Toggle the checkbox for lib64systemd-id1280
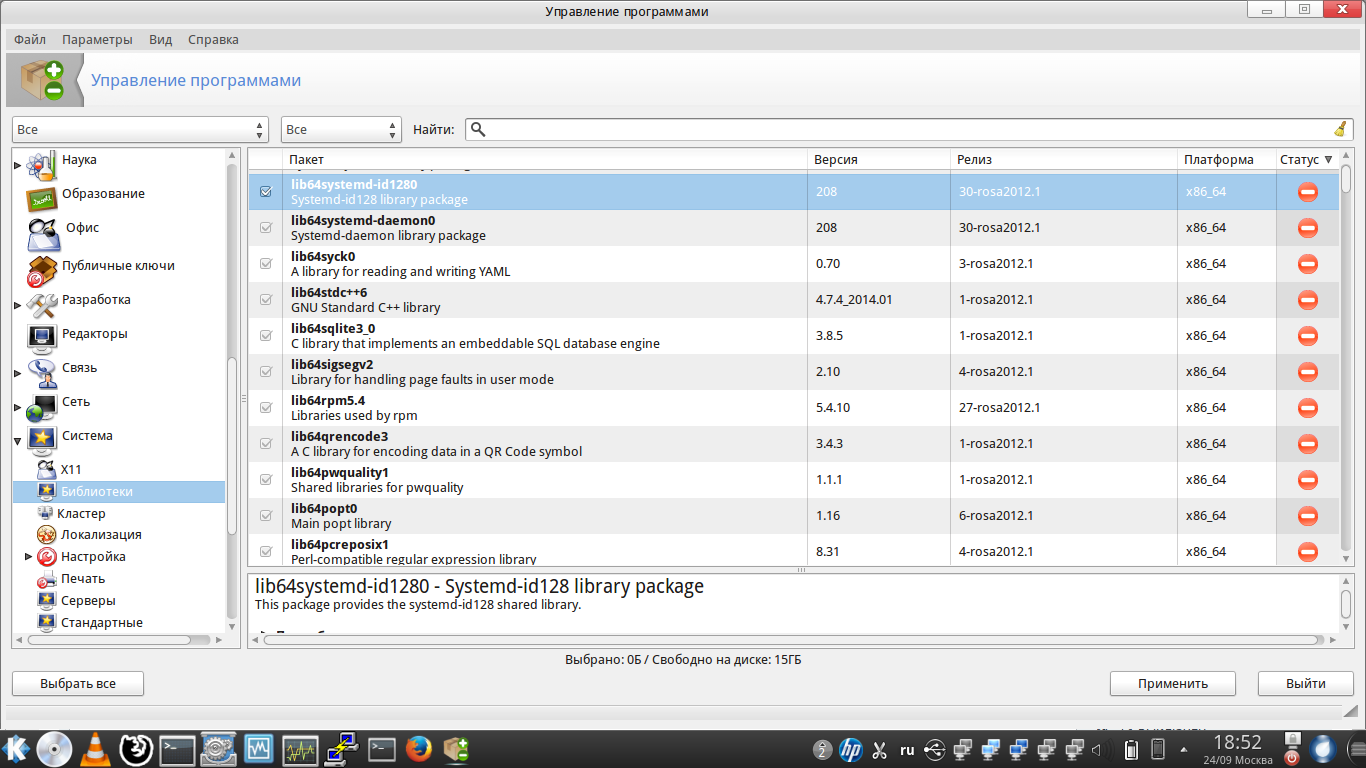Image resolution: width=1366 pixels, height=768 pixels. point(266,192)
